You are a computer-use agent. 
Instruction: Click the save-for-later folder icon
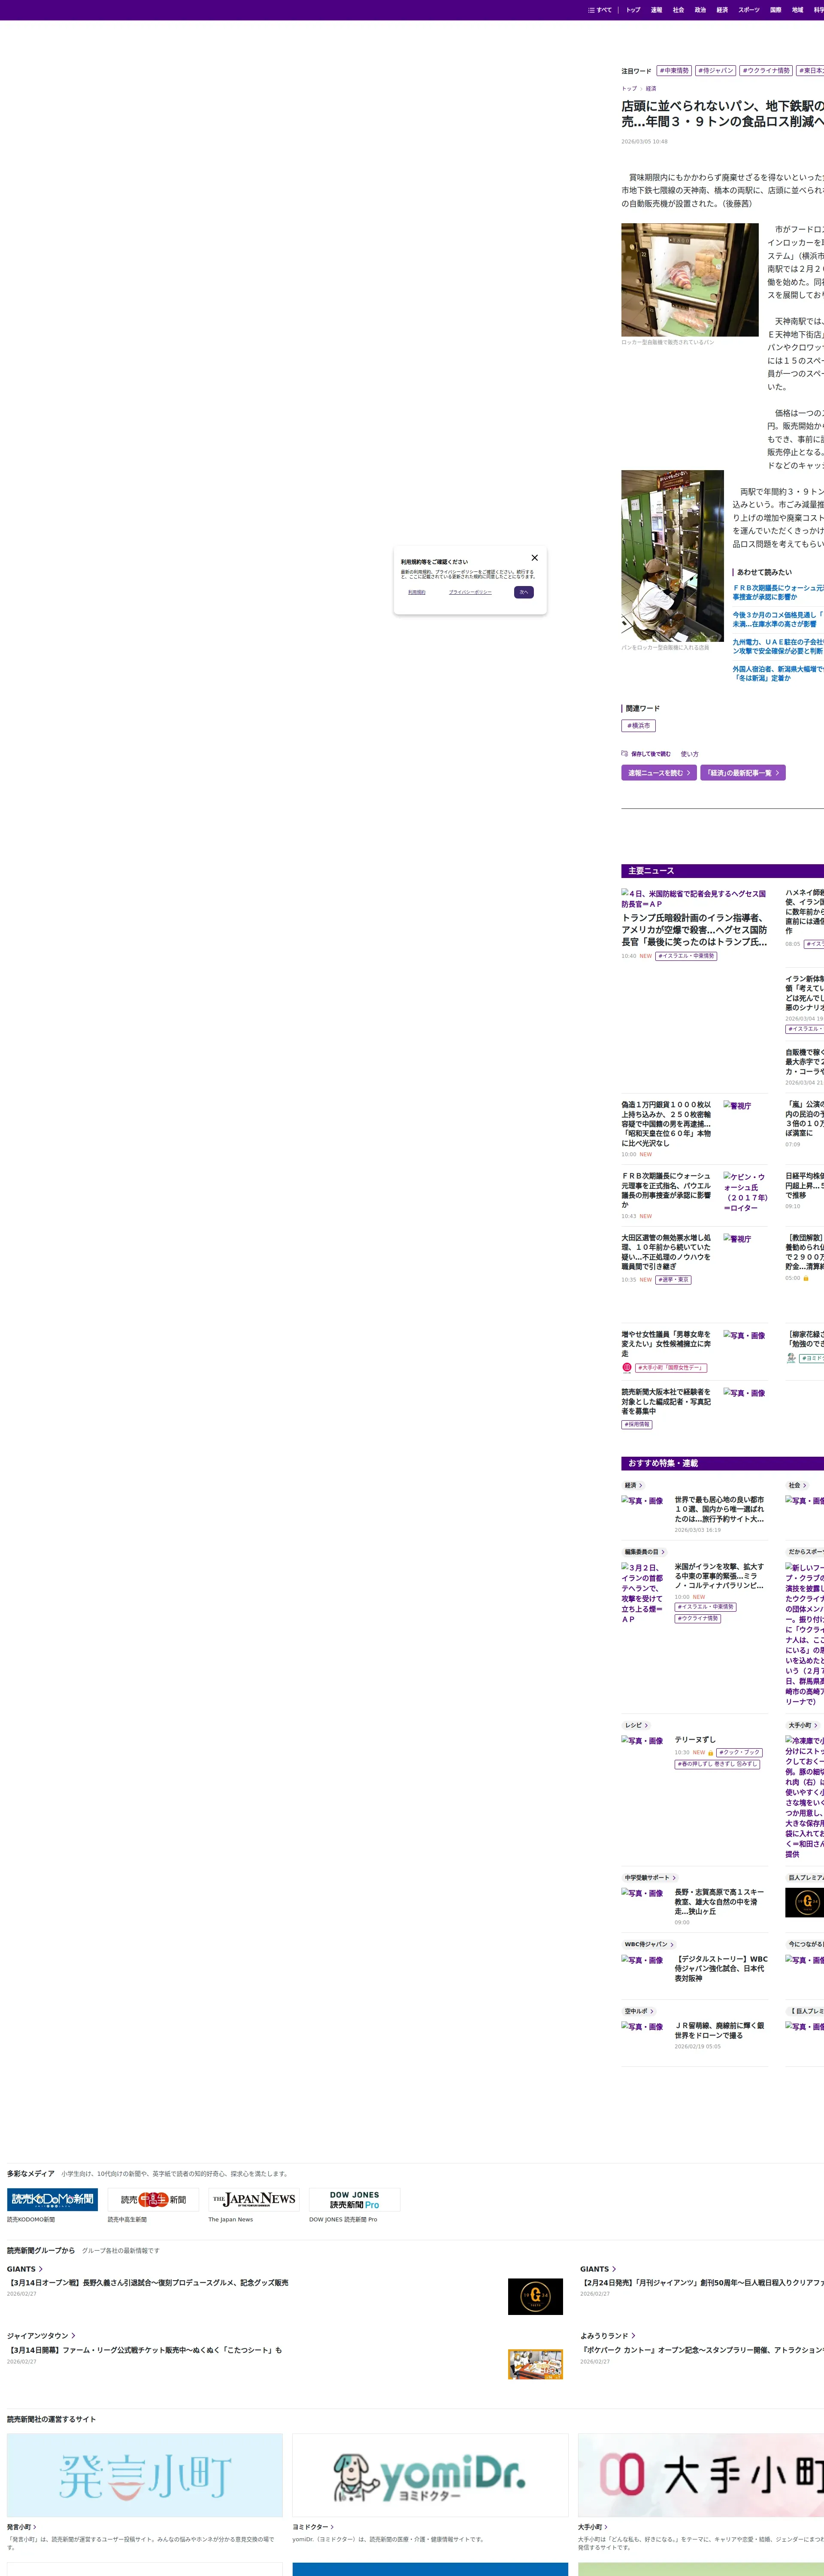click(x=625, y=754)
